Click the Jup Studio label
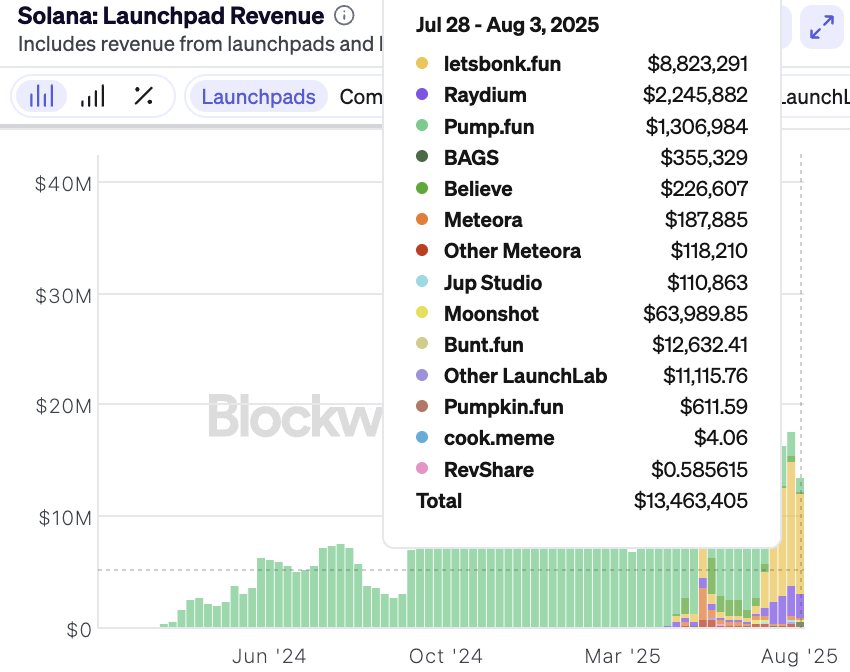Viewport: 850px width, 672px height. [493, 282]
